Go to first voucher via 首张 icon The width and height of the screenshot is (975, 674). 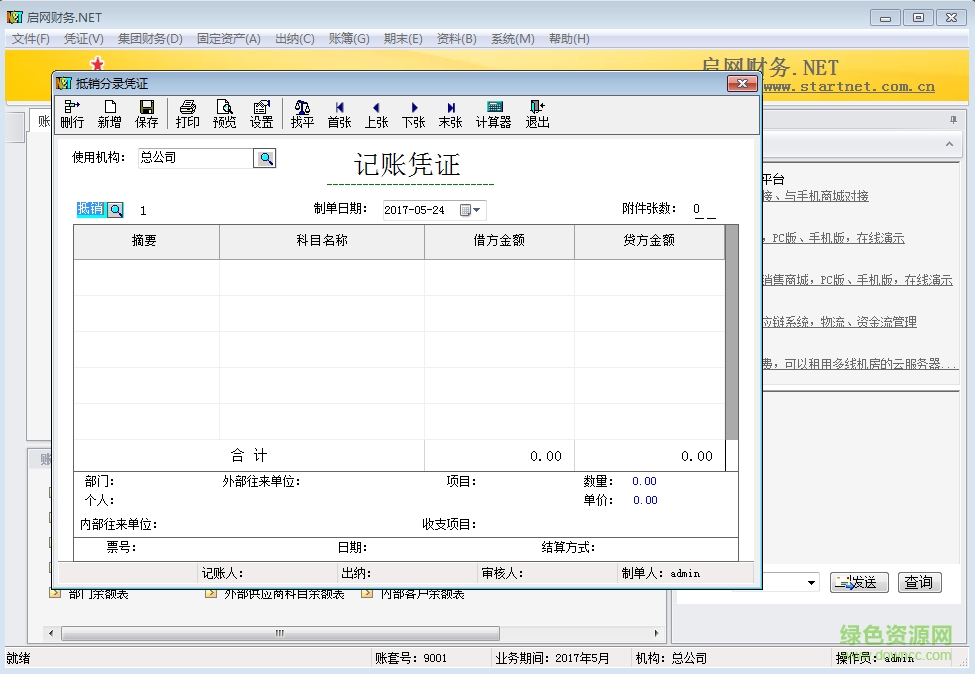(x=339, y=112)
